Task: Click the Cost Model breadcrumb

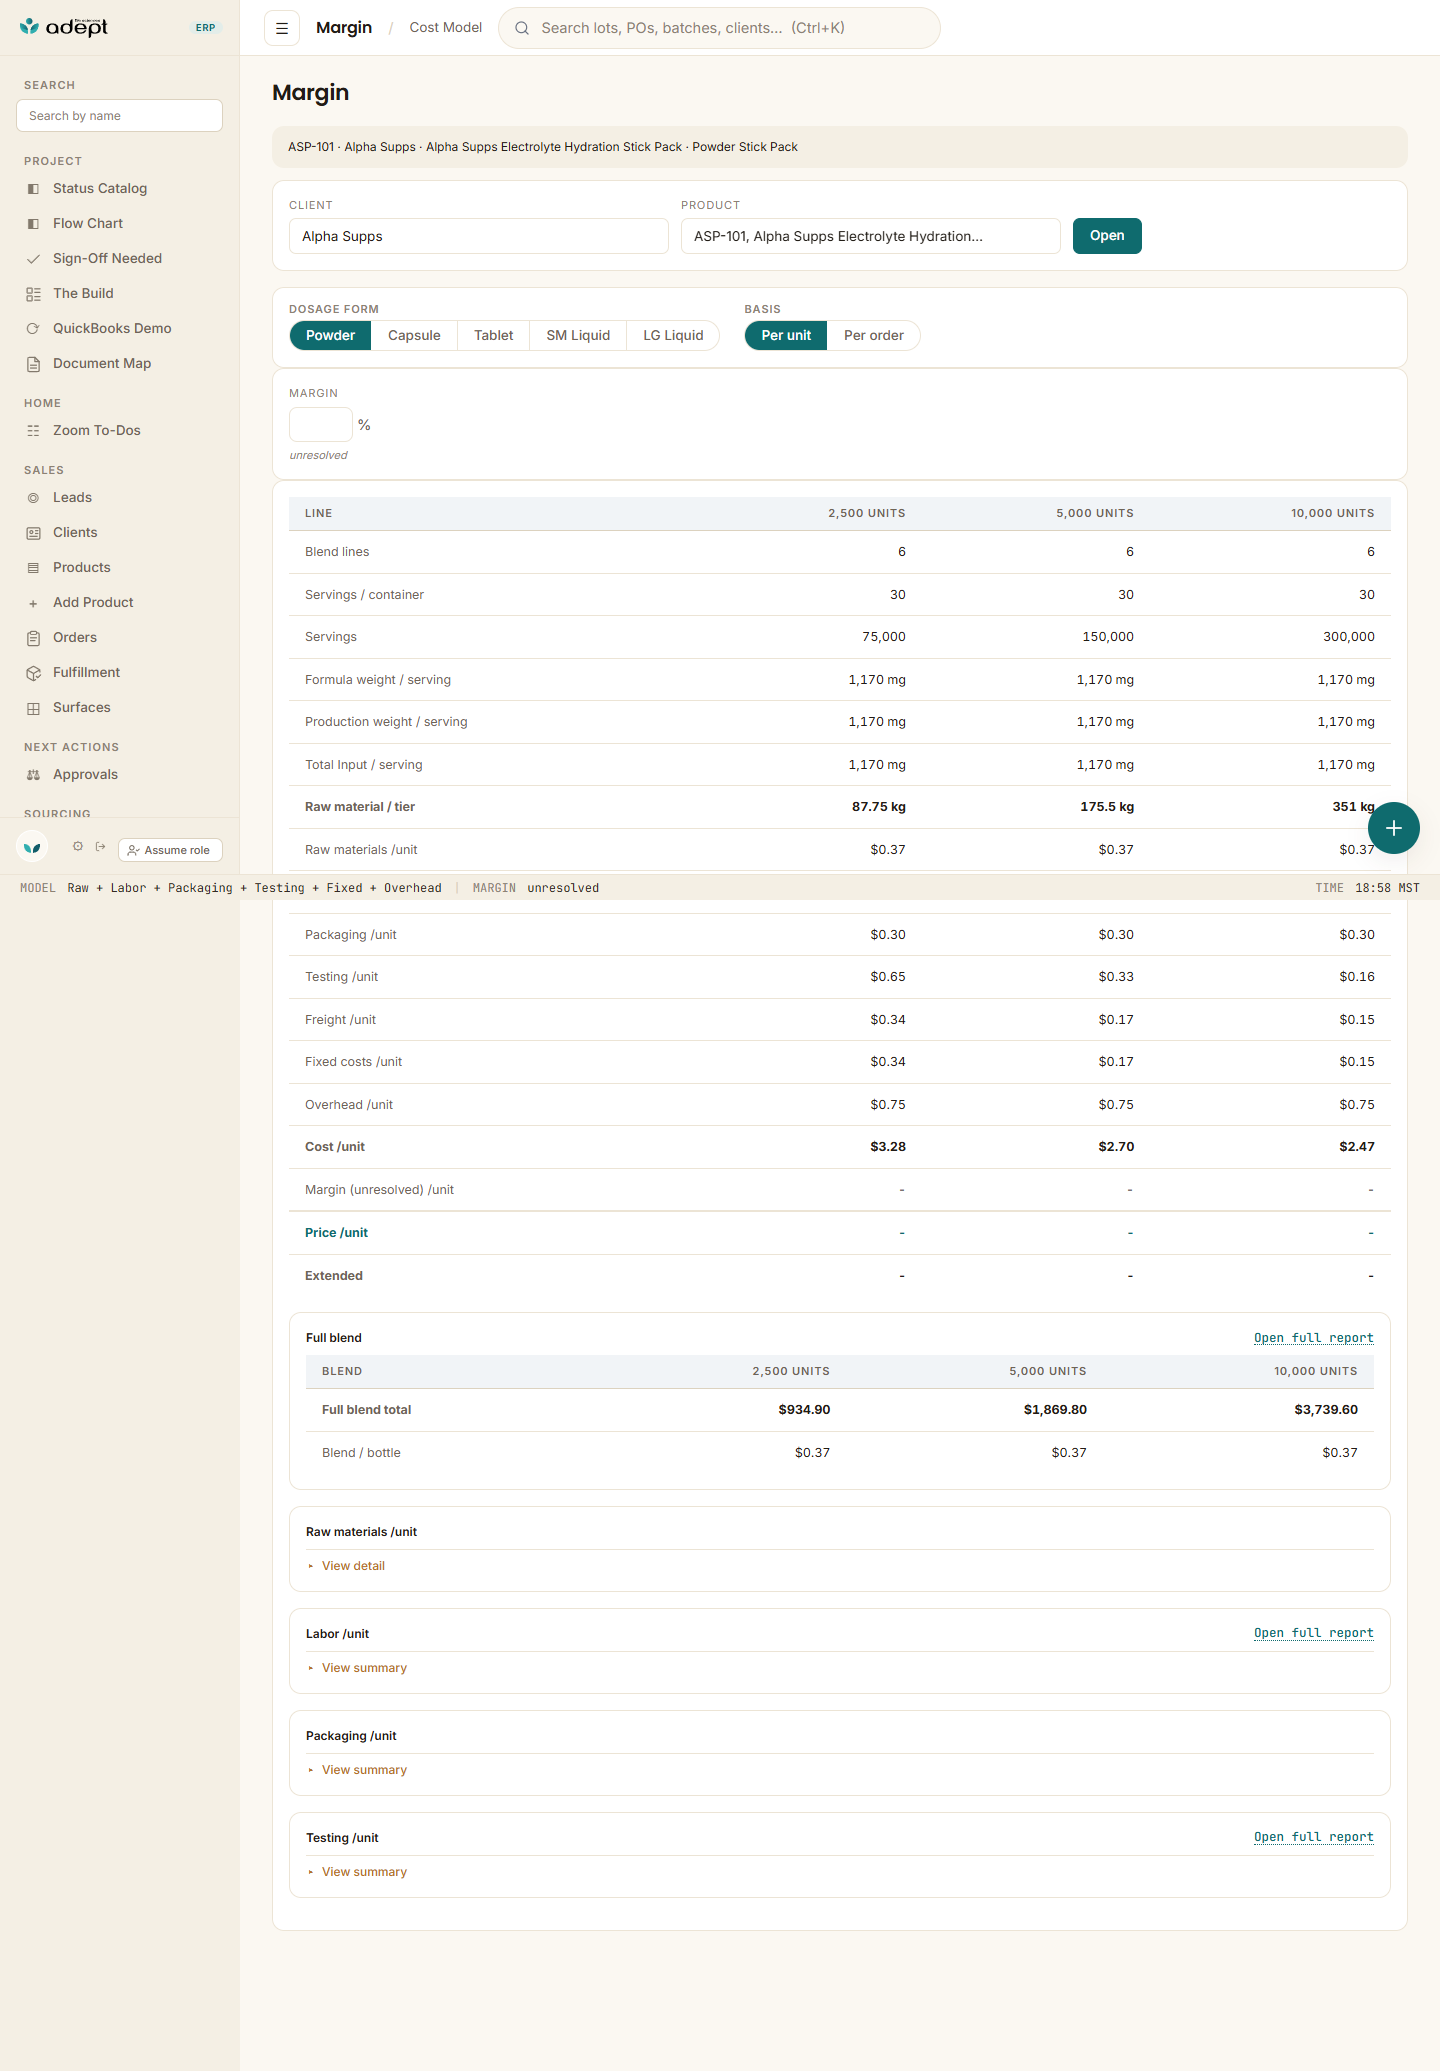Action: coord(446,27)
